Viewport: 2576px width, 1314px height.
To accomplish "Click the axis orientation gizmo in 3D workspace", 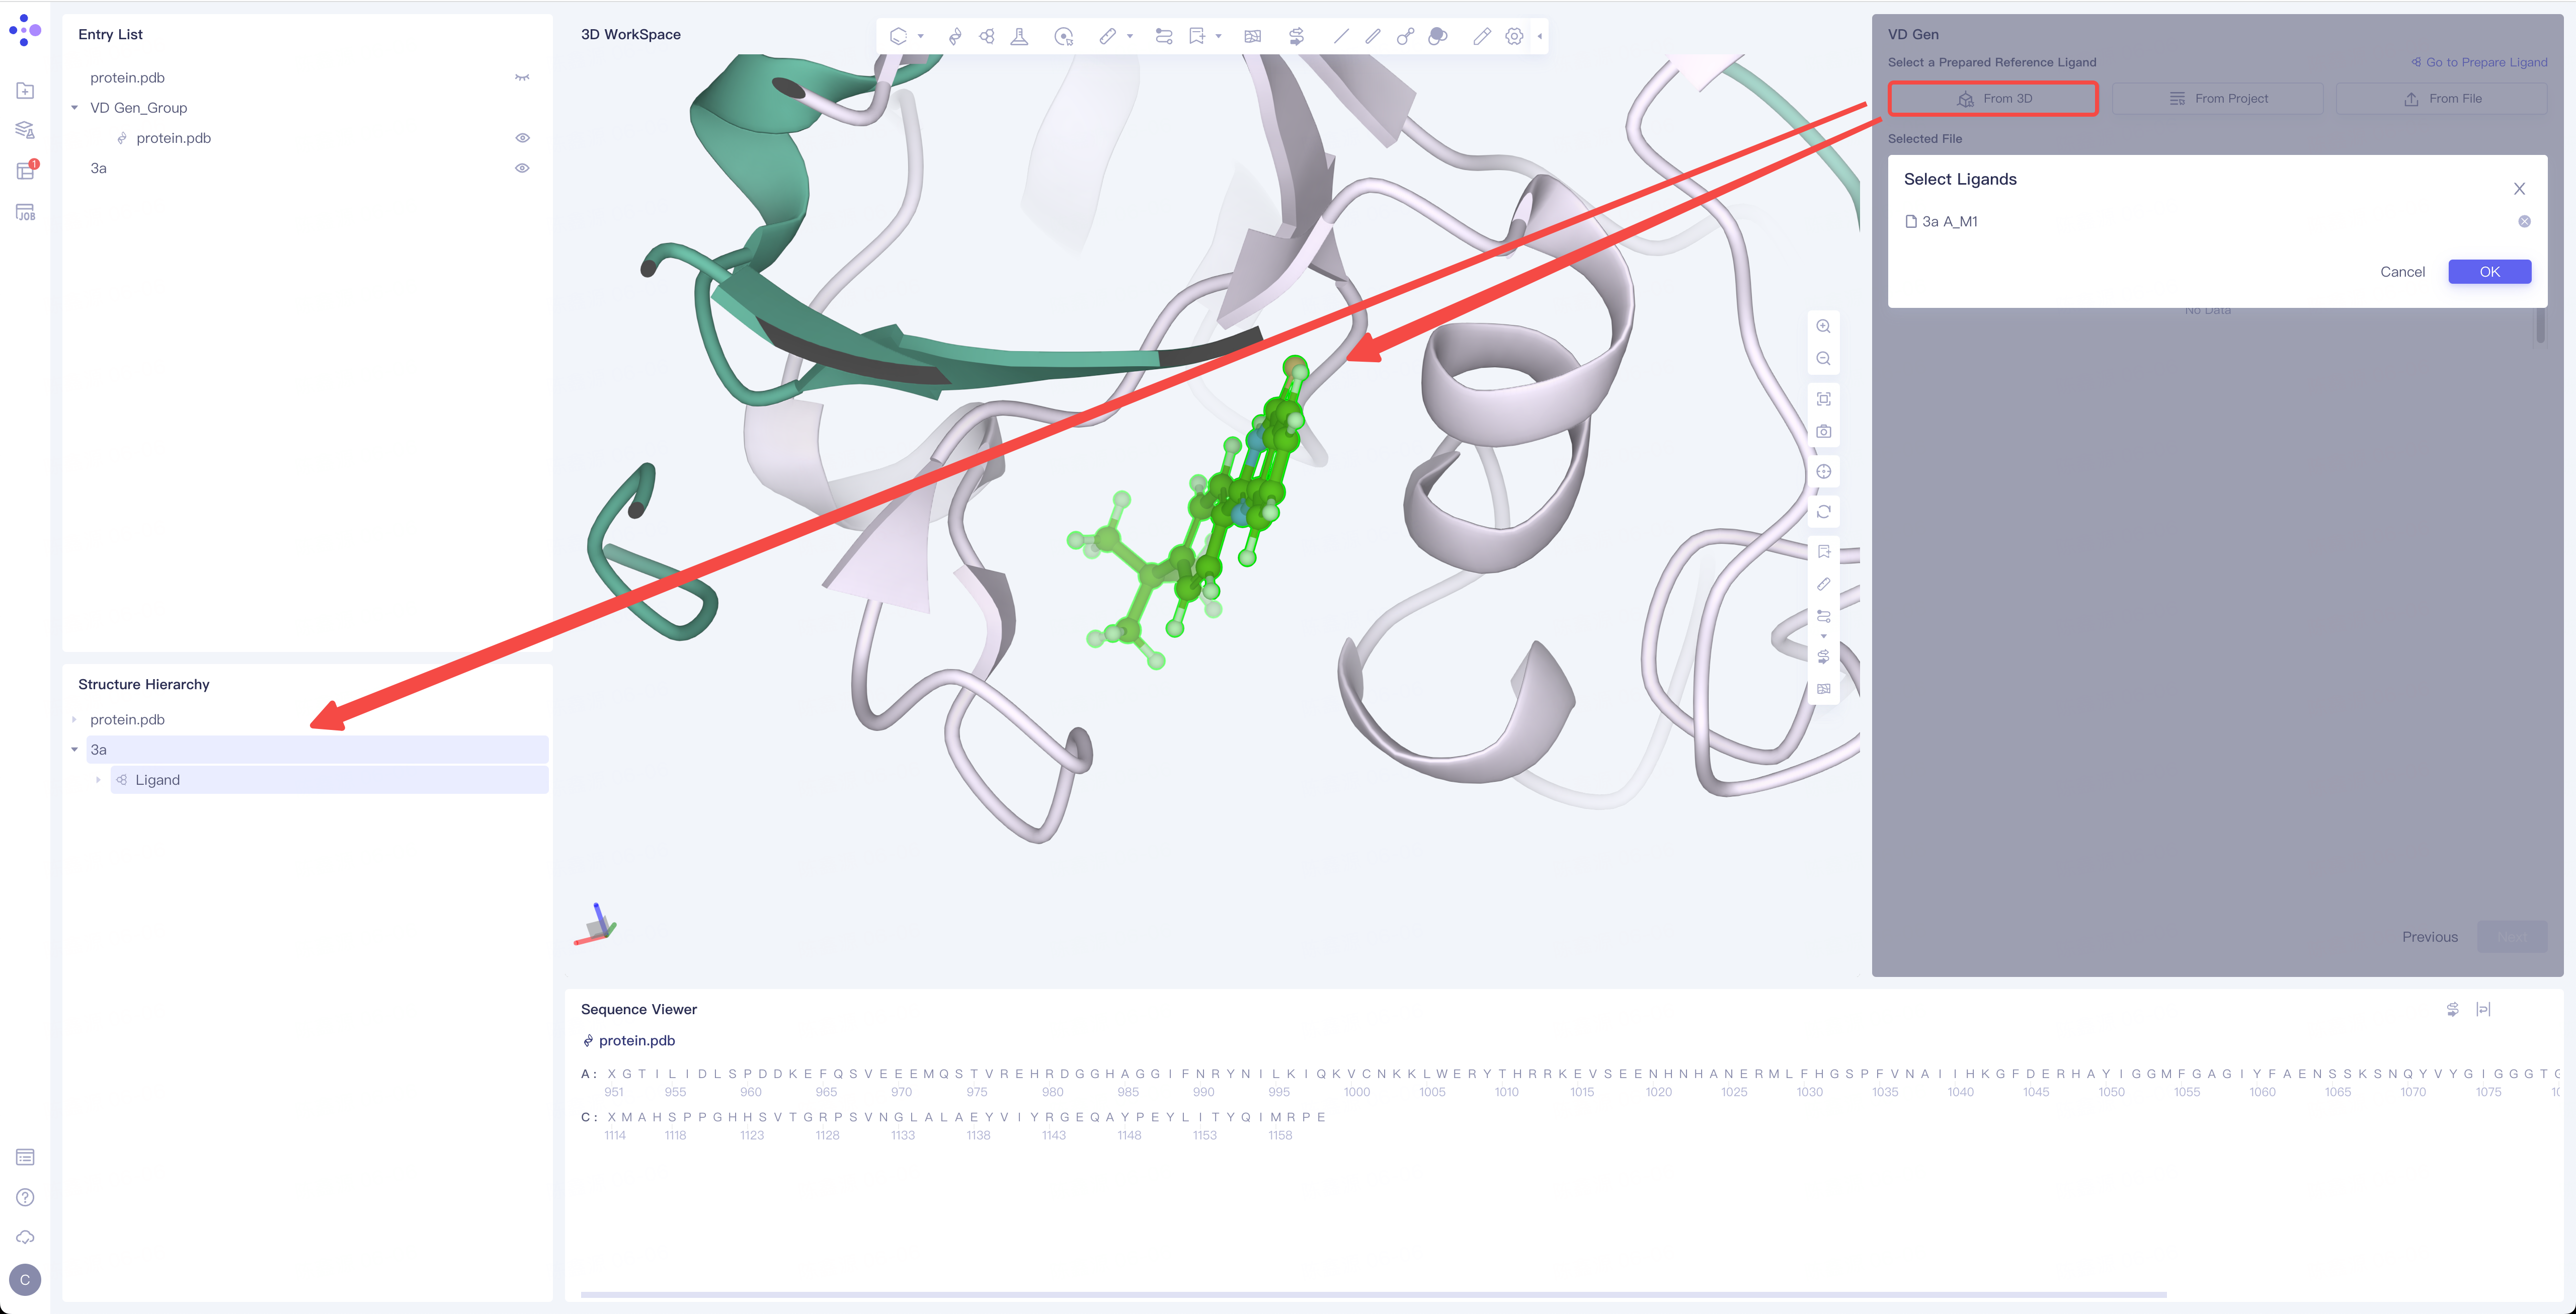I will pyautogui.click(x=596, y=925).
